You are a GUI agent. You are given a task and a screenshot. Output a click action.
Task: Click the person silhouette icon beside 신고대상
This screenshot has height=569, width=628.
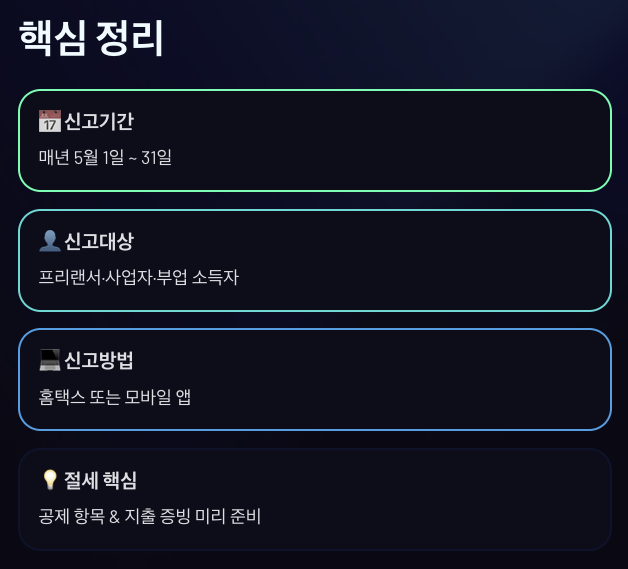click(x=50, y=241)
